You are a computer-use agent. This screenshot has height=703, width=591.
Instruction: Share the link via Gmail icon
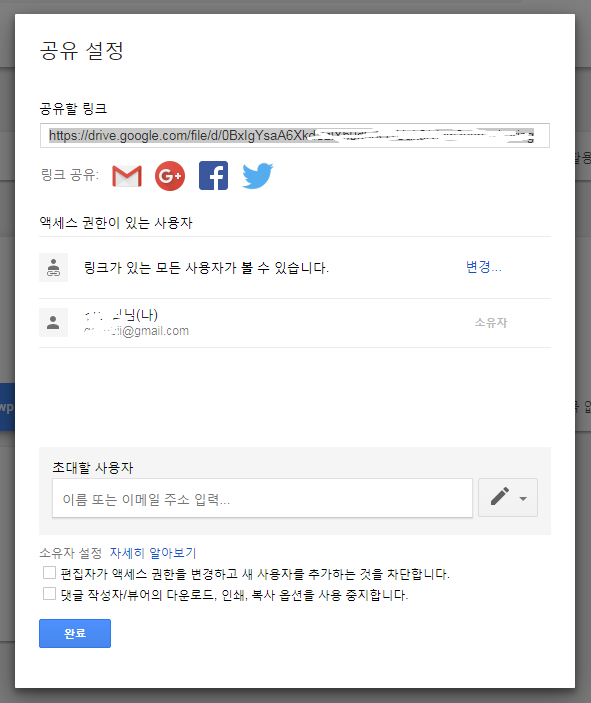click(127, 176)
